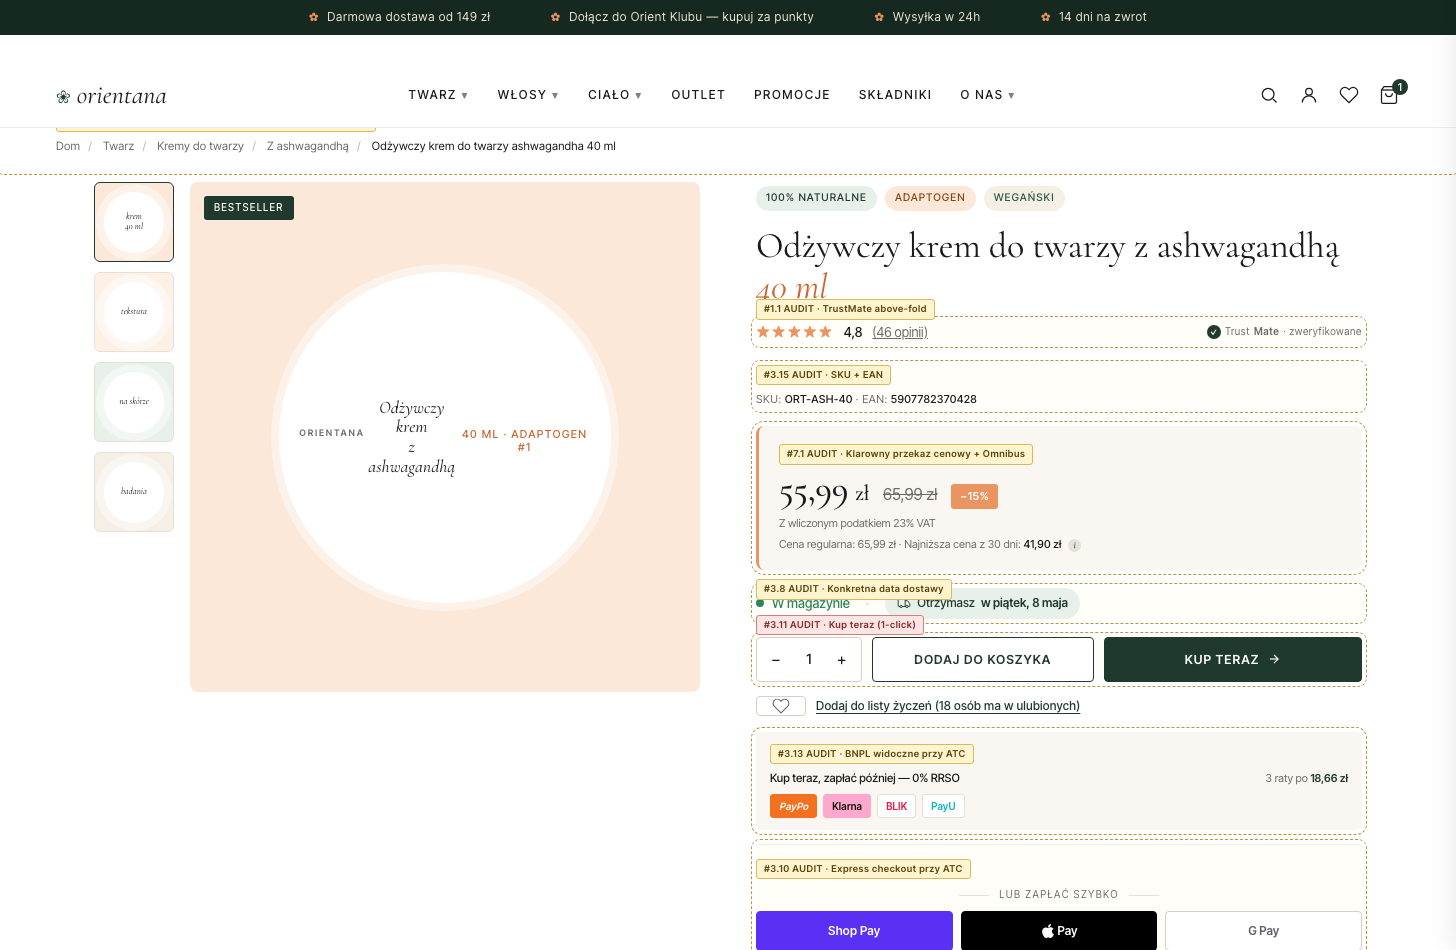The width and height of the screenshot is (1456, 950).
Task: Open the OUTLET menu item
Action: pyautogui.click(x=698, y=95)
